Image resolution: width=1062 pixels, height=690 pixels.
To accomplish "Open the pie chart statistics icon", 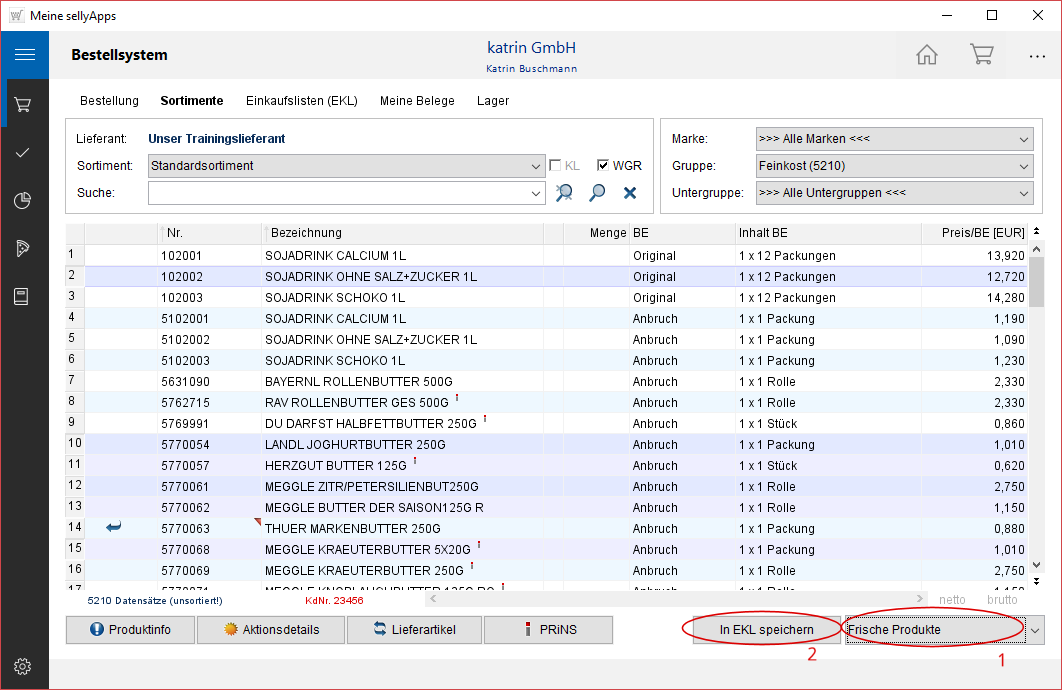I will pyautogui.click(x=24, y=201).
